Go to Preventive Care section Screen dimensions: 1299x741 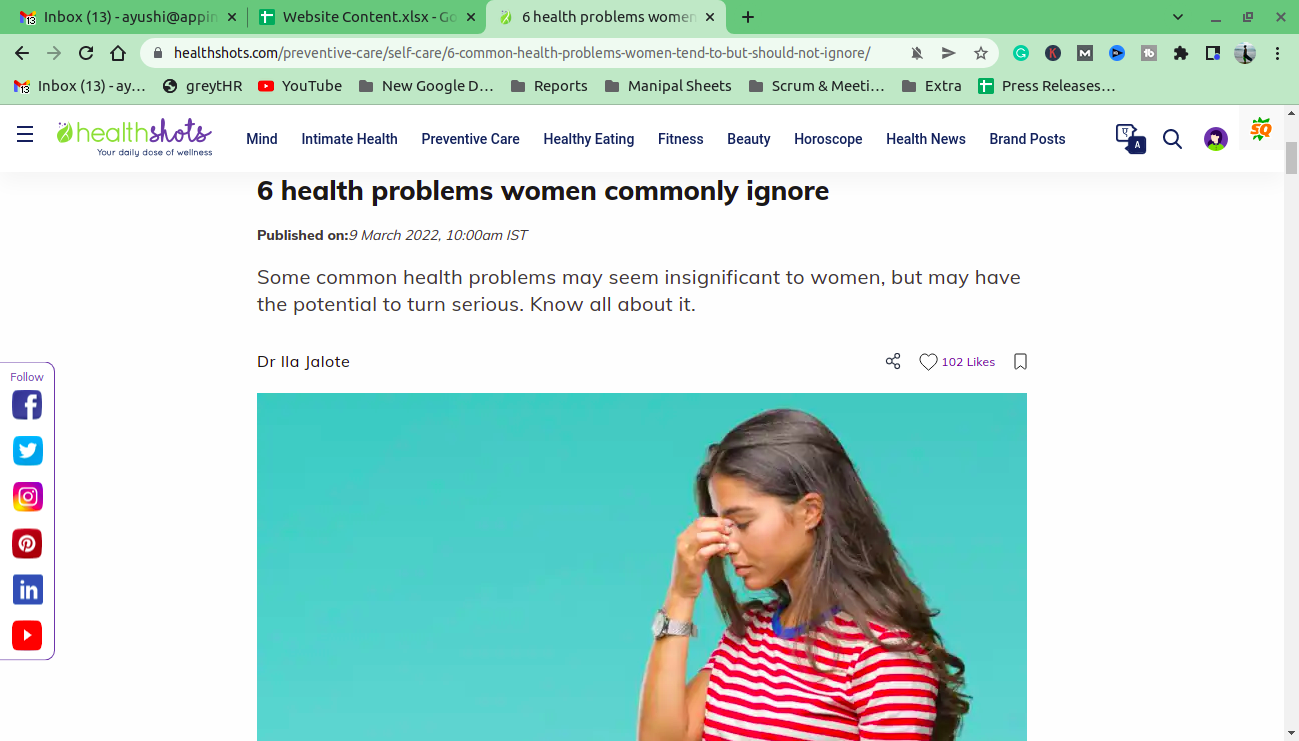pyautogui.click(x=470, y=139)
